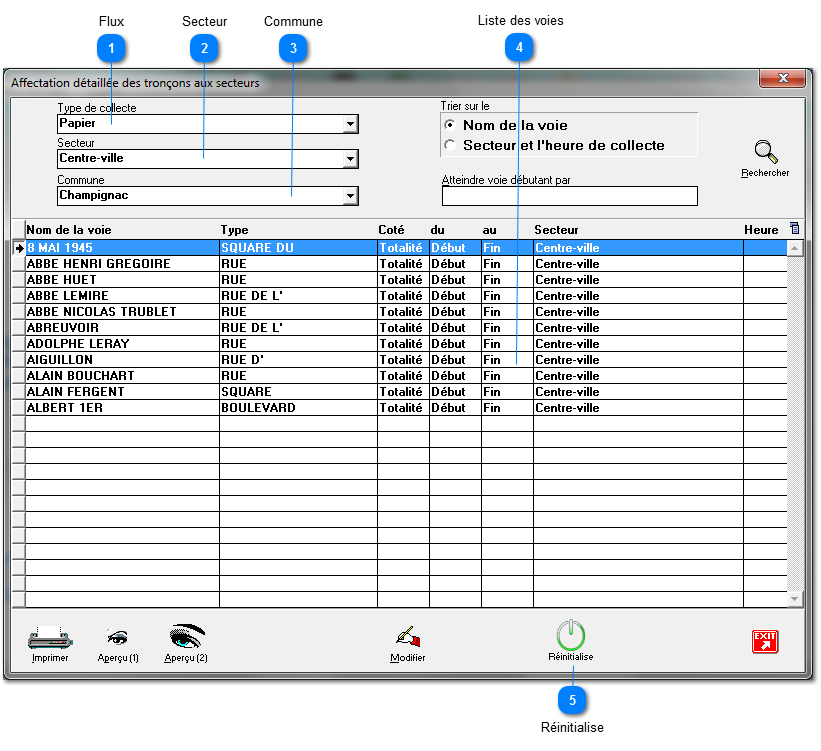Select the ALBERT 1ER street row
The width and height of the screenshot is (821, 751).
[x=65, y=408]
